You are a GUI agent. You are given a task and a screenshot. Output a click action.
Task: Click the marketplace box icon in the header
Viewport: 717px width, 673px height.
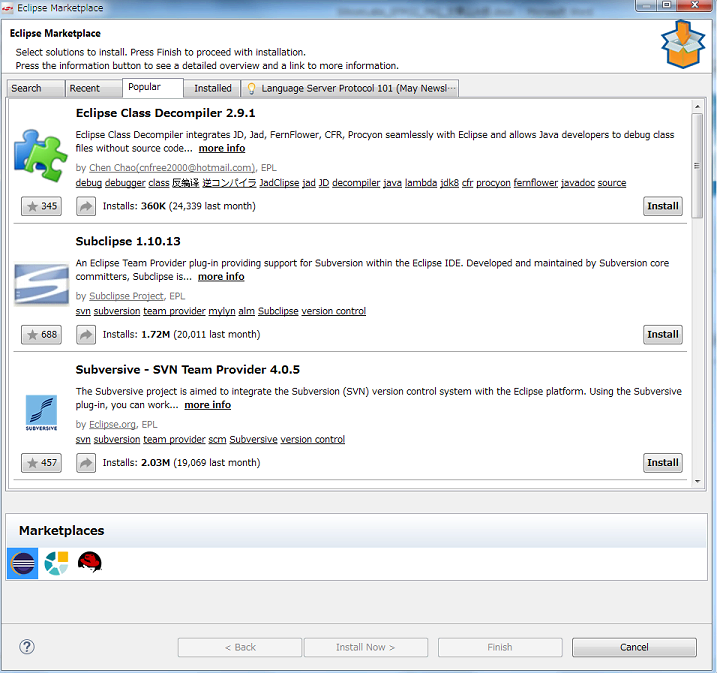coord(683,44)
